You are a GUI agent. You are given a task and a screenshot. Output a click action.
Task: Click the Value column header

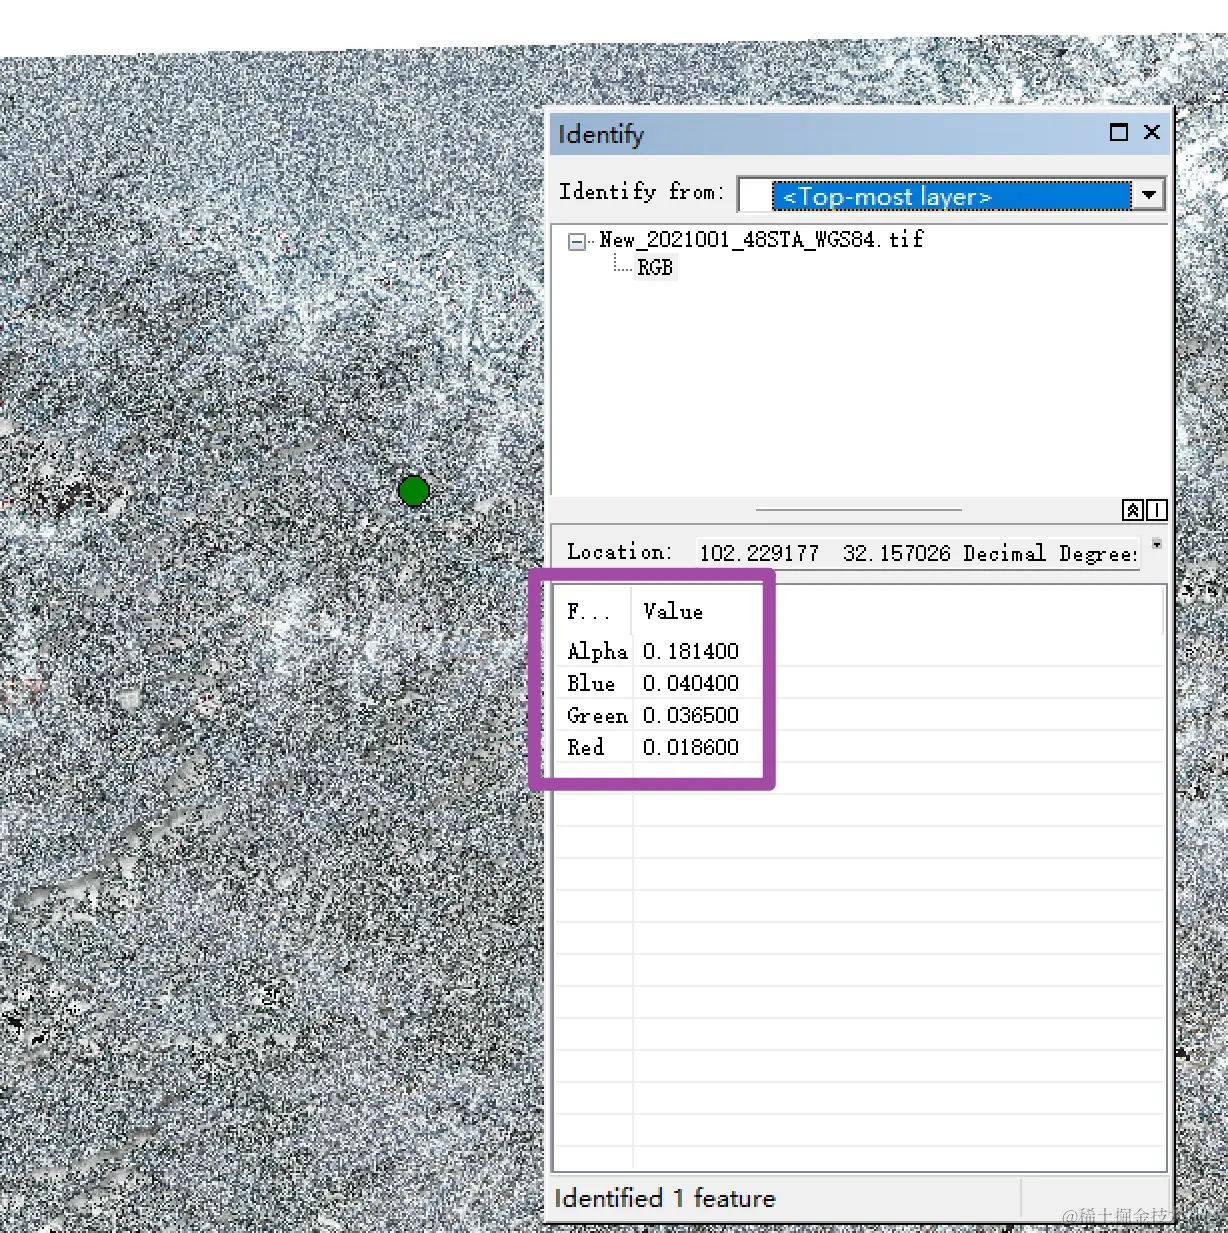pos(673,611)
